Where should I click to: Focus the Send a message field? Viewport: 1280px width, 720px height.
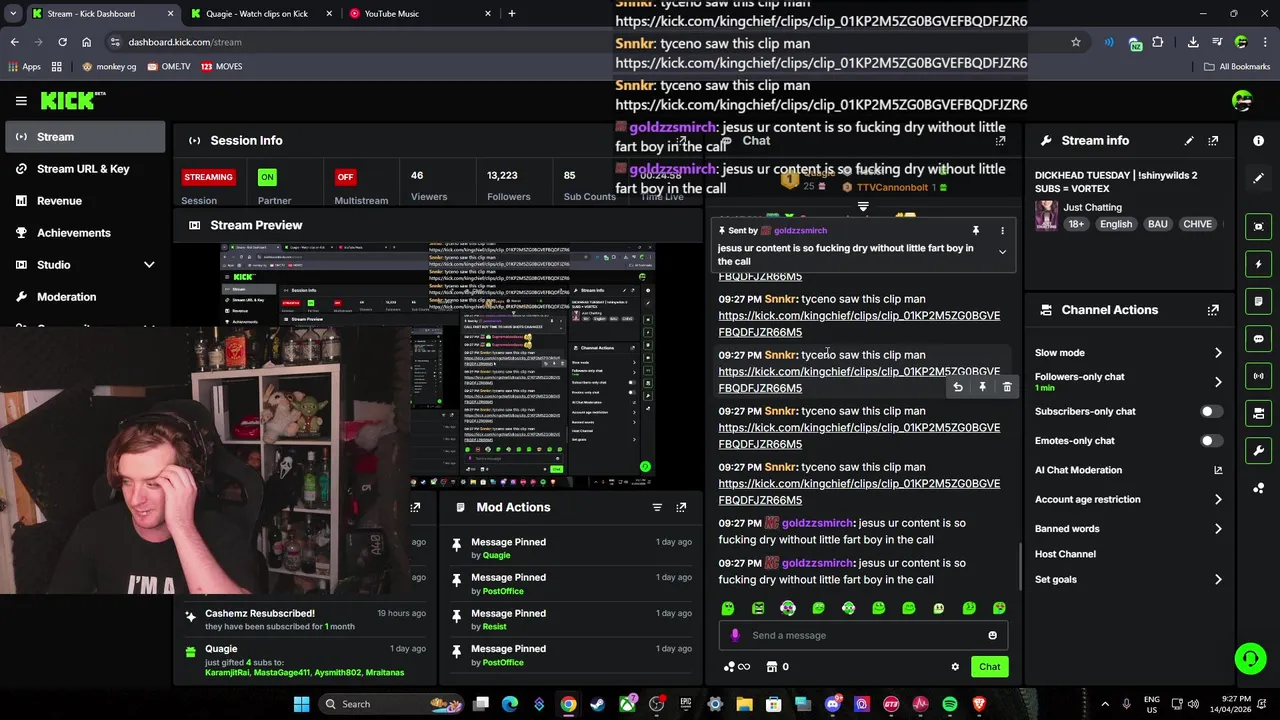[x=863, y=635]
